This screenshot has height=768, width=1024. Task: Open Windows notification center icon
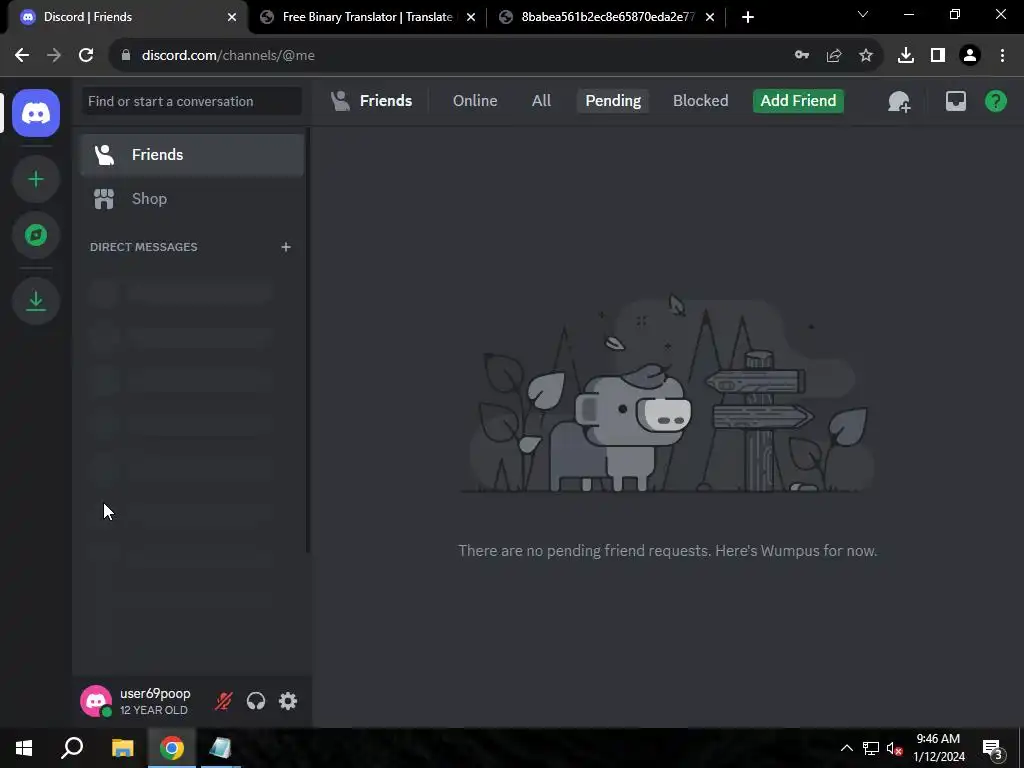click(992, 748)
